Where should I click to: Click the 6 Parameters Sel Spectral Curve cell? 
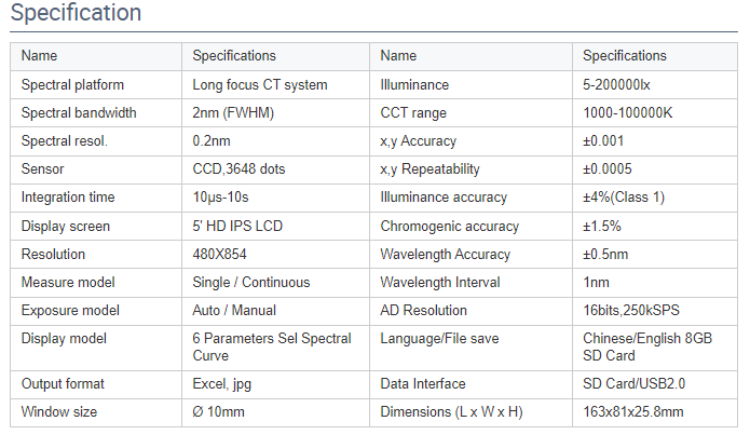click(x=271, y=347)
